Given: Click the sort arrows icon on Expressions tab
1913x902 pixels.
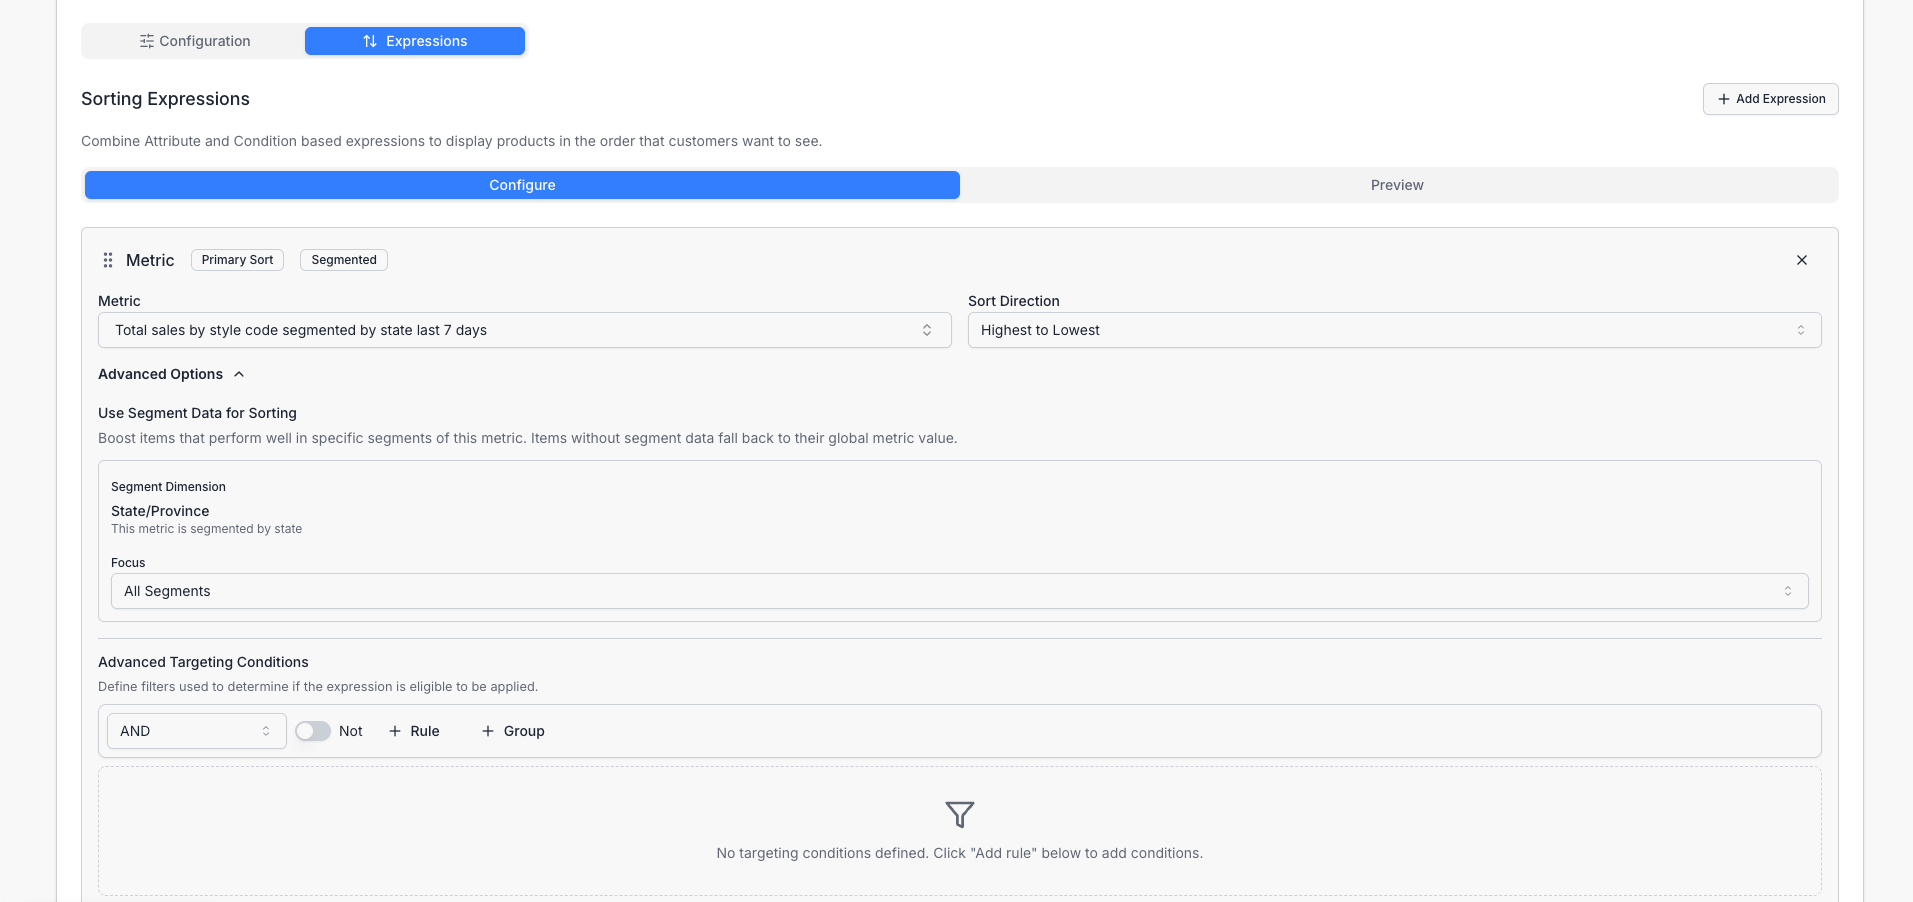Looking at the screenshot, I should (x=368, y=41).
